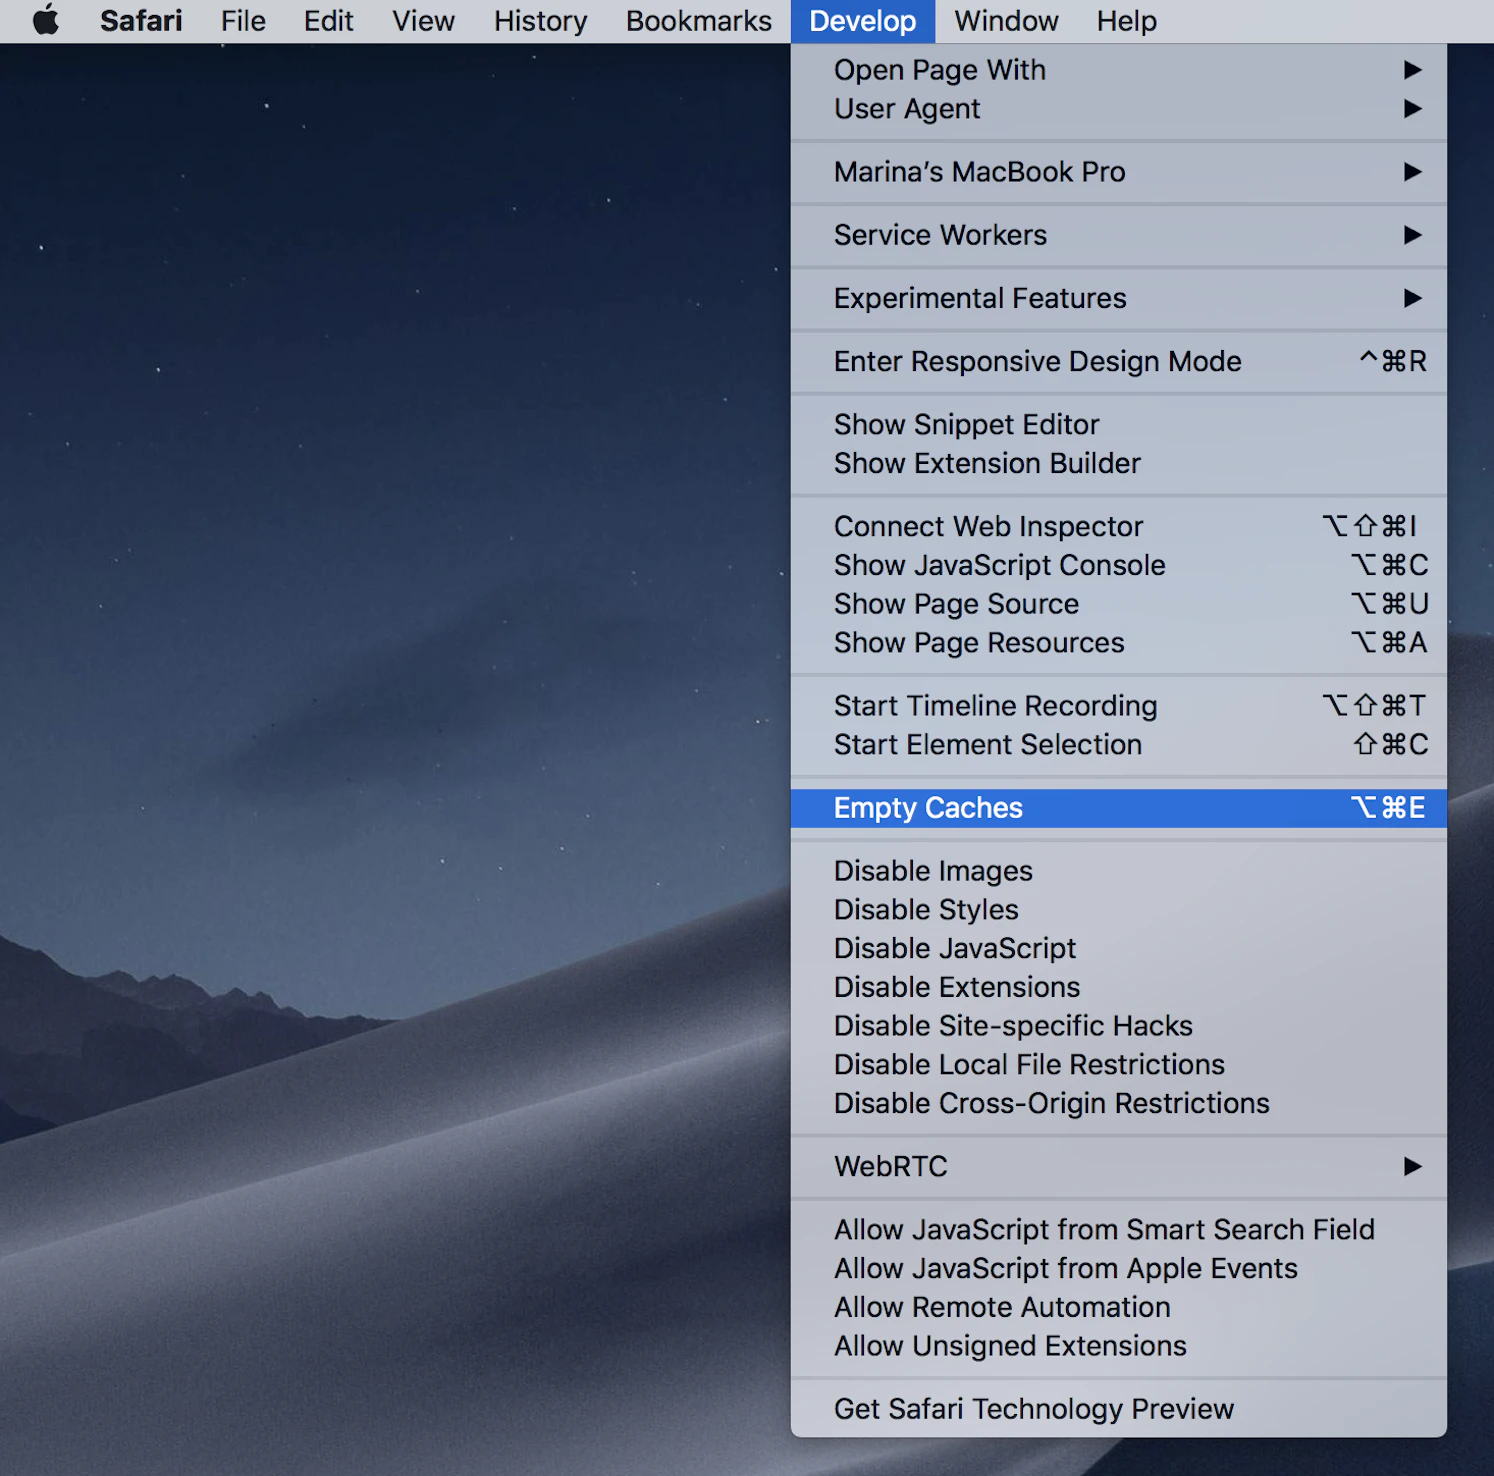Expand the Open Page With submenu
Viewport: 1494px width, 1476px height.
click(x=939, y=70)
